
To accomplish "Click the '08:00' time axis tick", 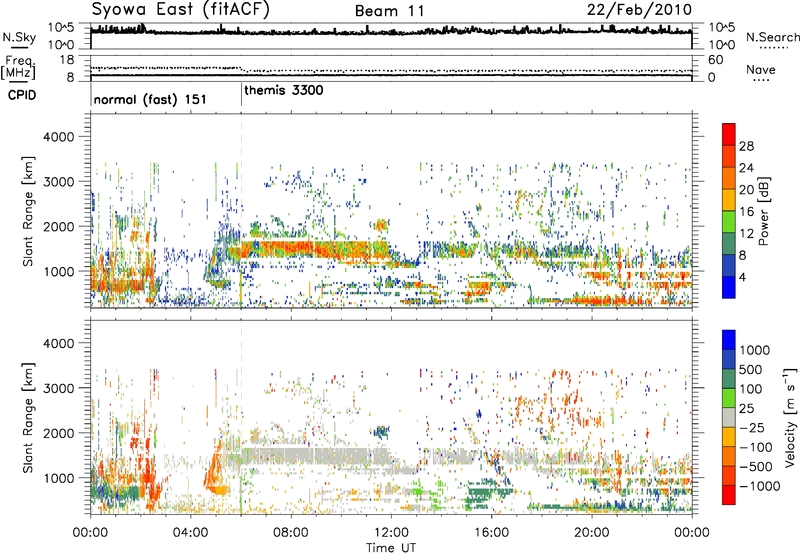I will coord(291,532).
